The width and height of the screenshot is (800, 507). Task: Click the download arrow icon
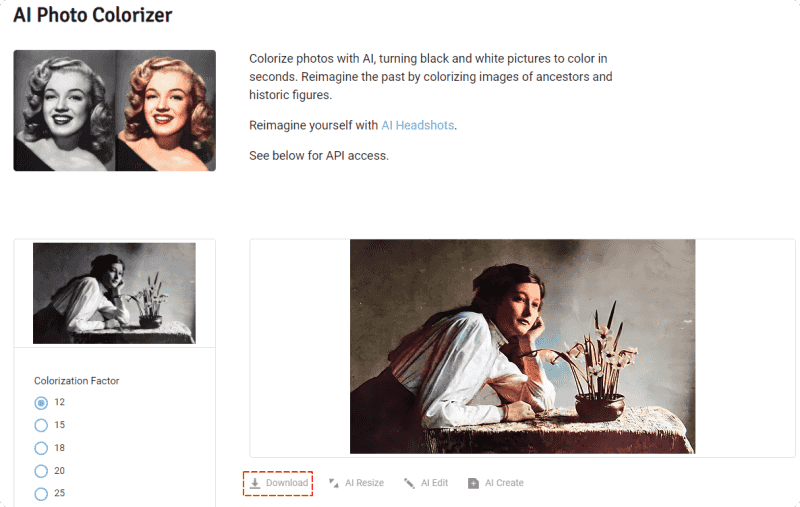(x=255, y=483)
